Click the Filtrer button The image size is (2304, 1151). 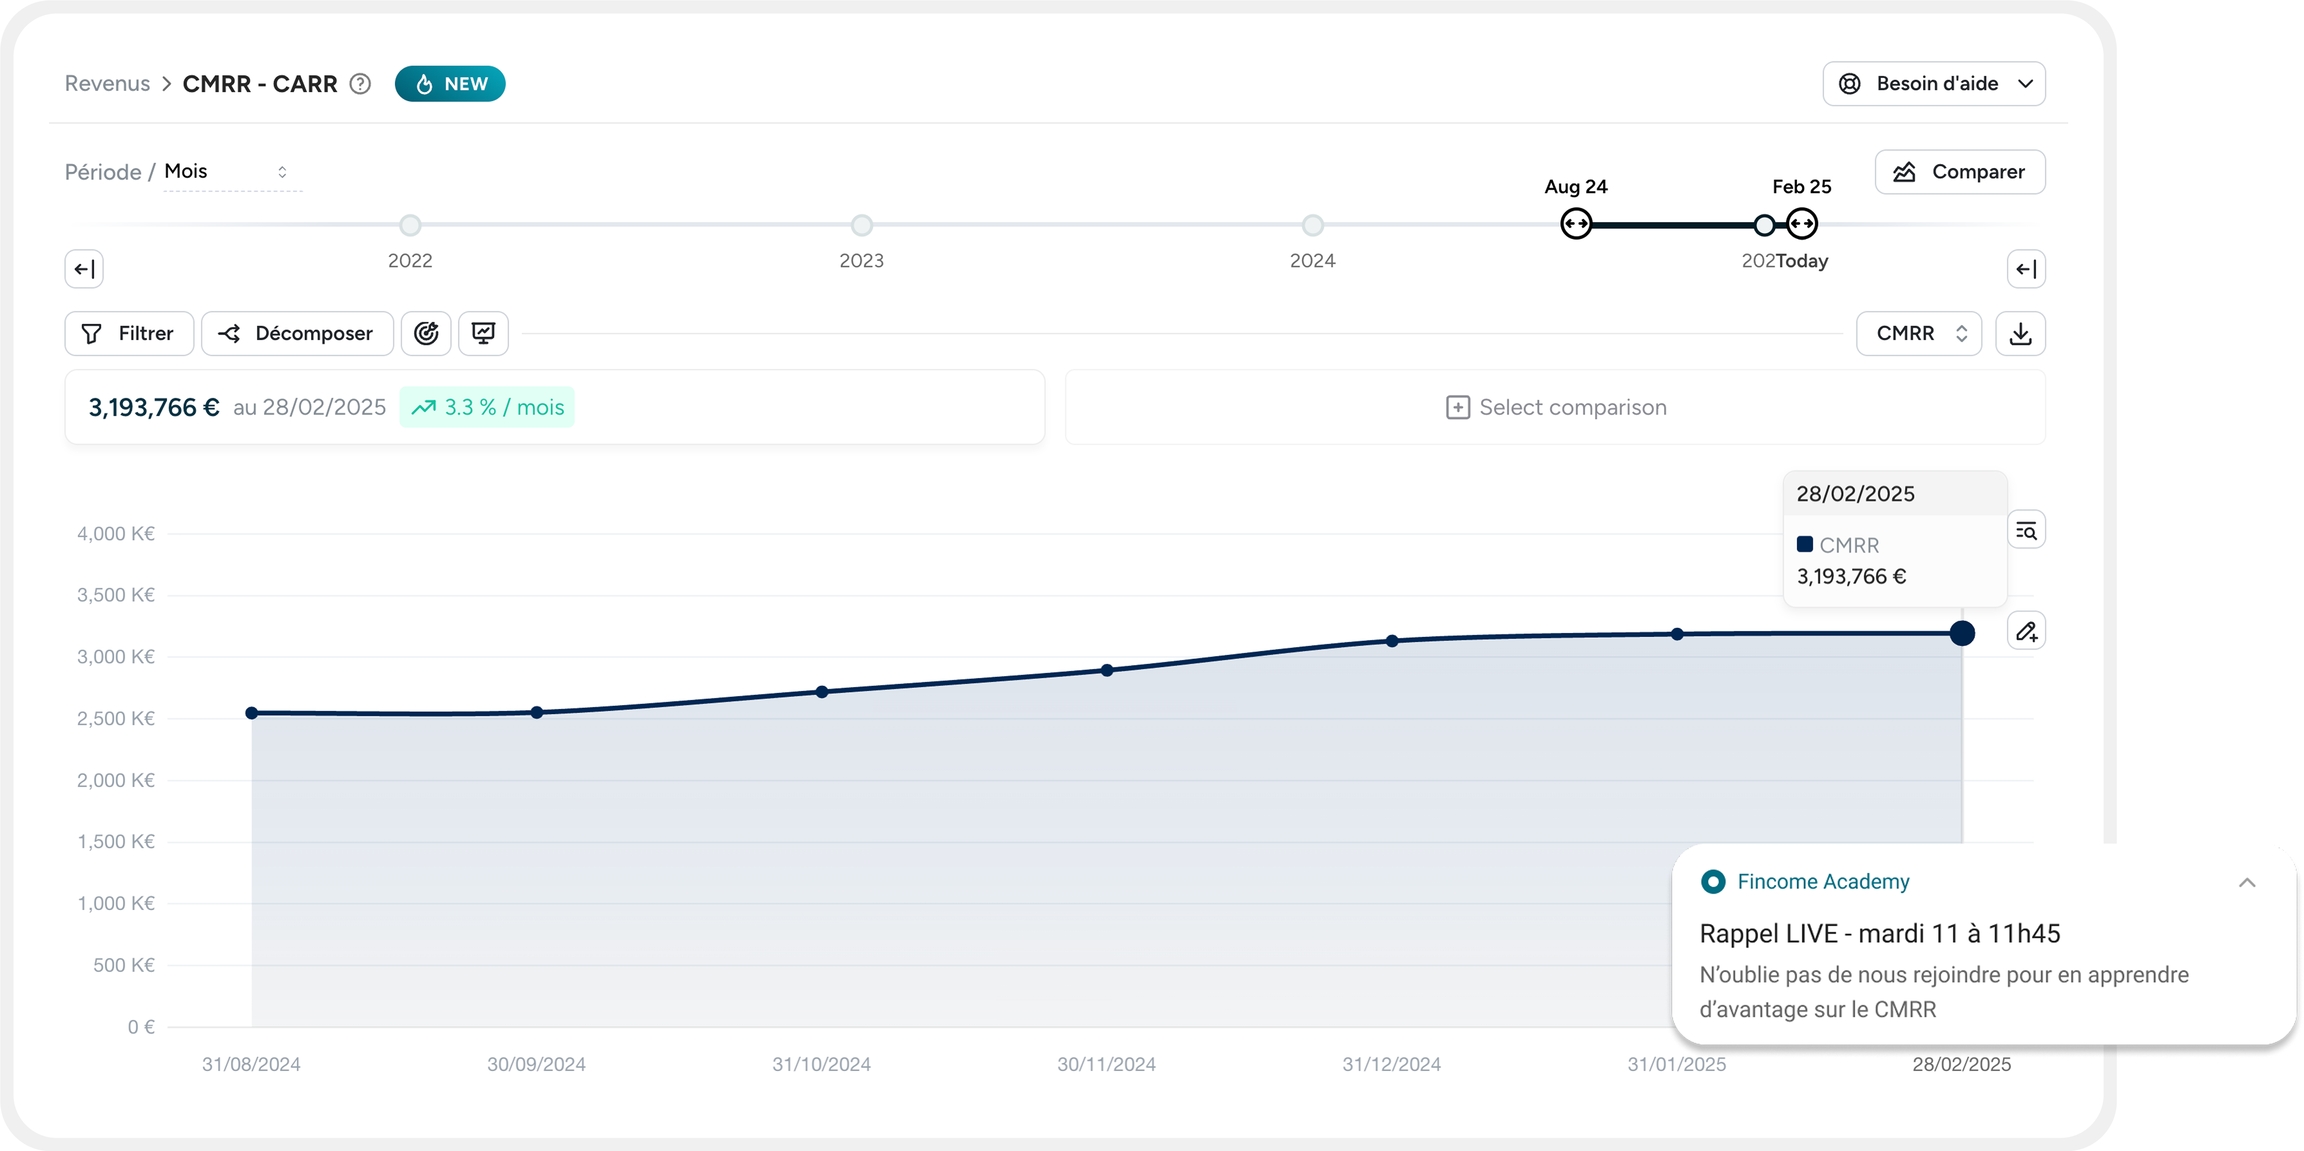click(x=128, y=333)
